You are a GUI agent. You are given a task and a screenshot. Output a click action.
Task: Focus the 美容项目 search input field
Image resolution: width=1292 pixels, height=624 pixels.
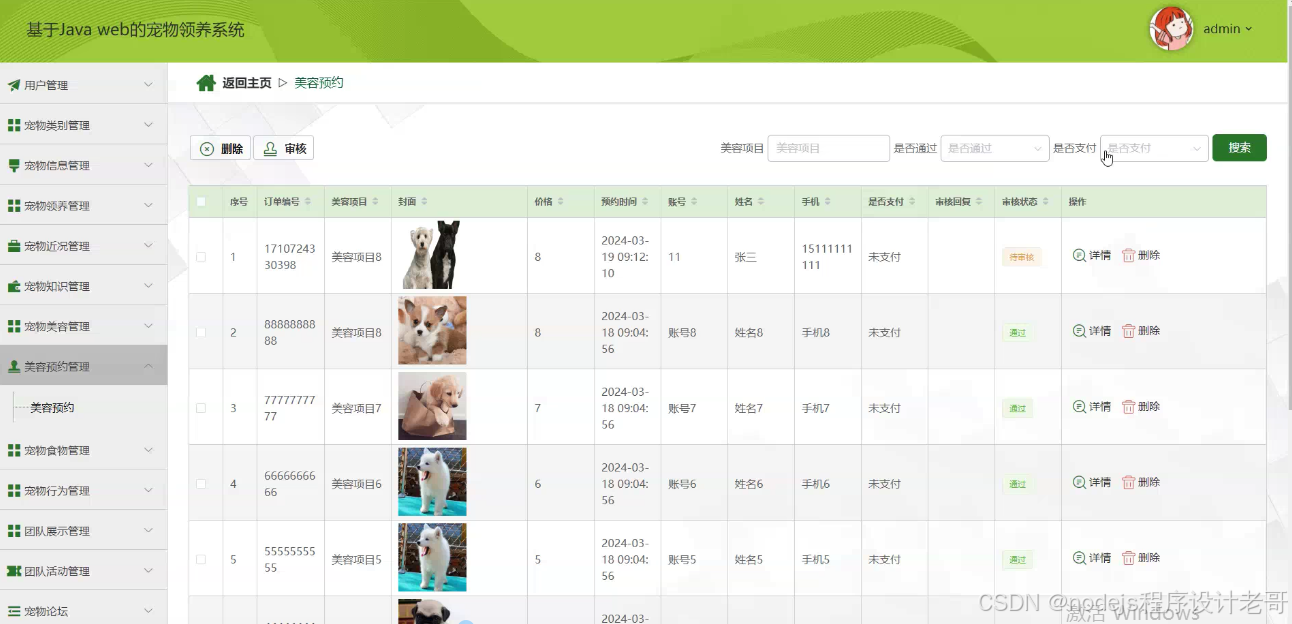pos(828,148)
